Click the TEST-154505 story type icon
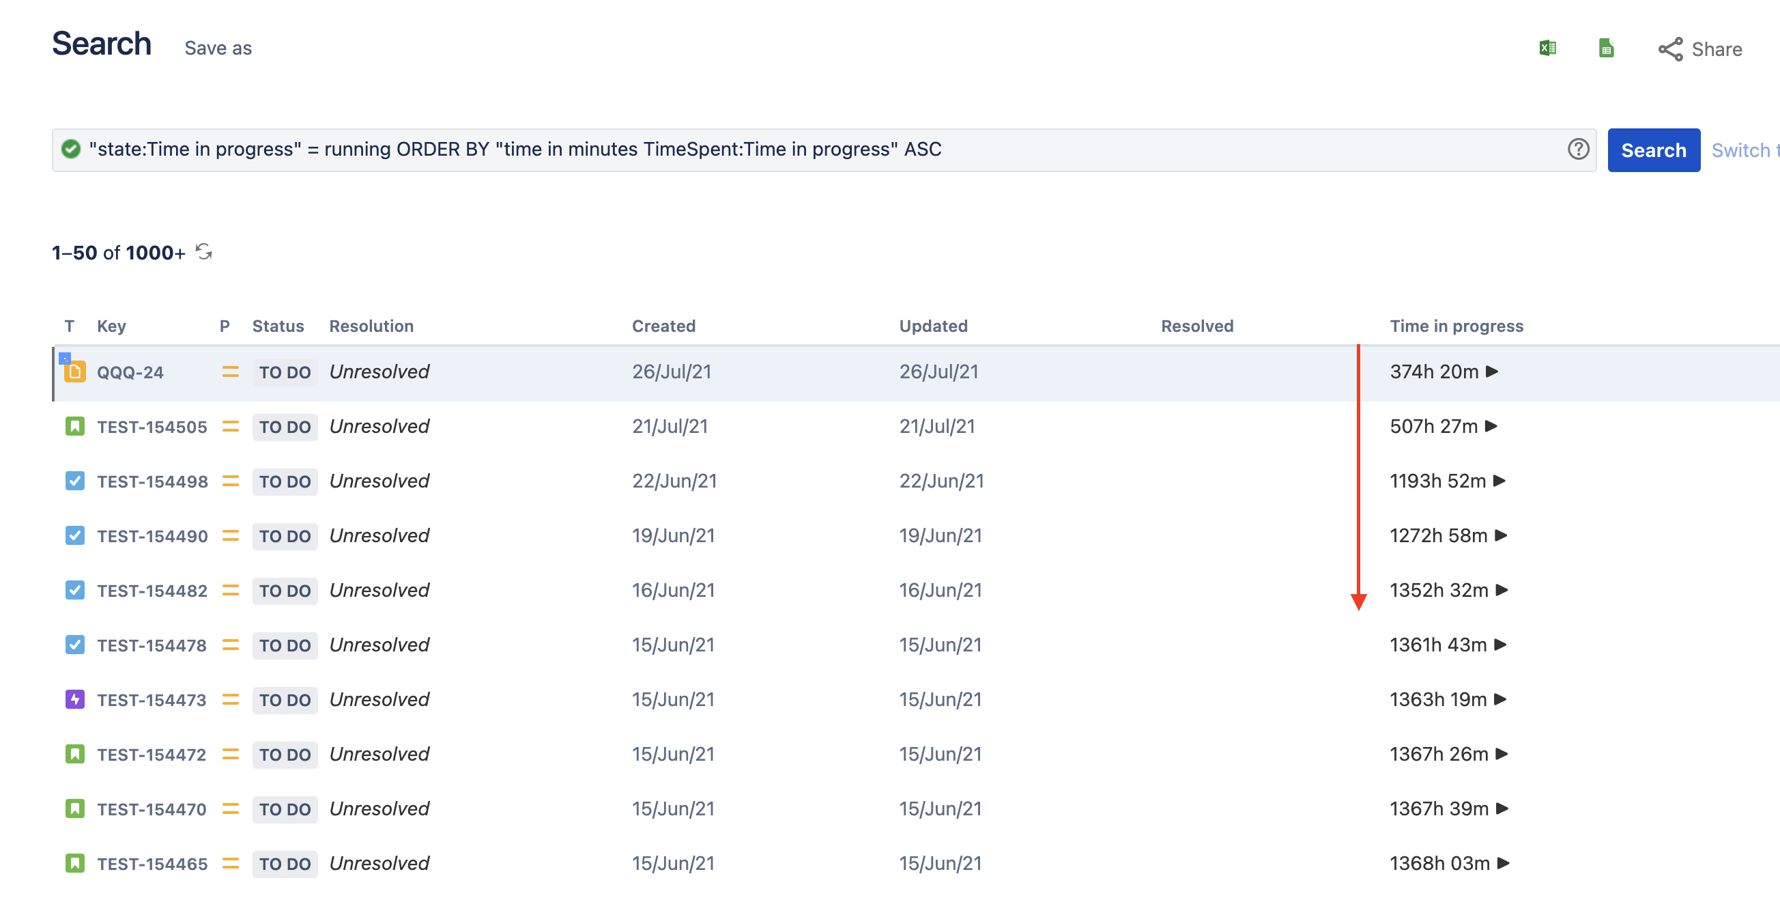Screen dimensions: 1780x900 pyautogui.click(x=75, y=426)
